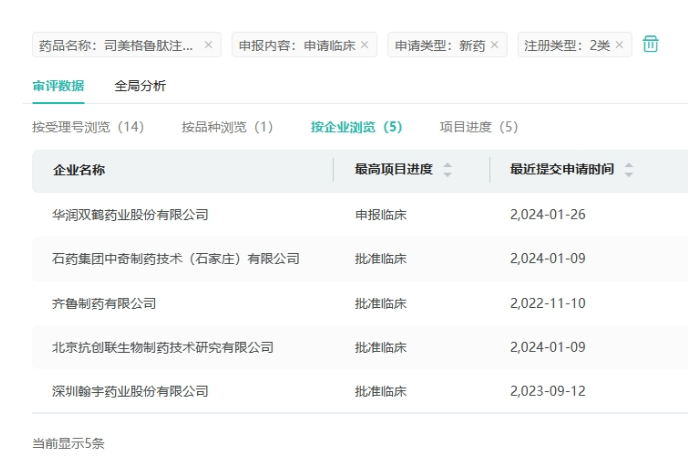Switch to the 审评数据 tab
Screen dimensions: 691x468
[x=58, y=86]
